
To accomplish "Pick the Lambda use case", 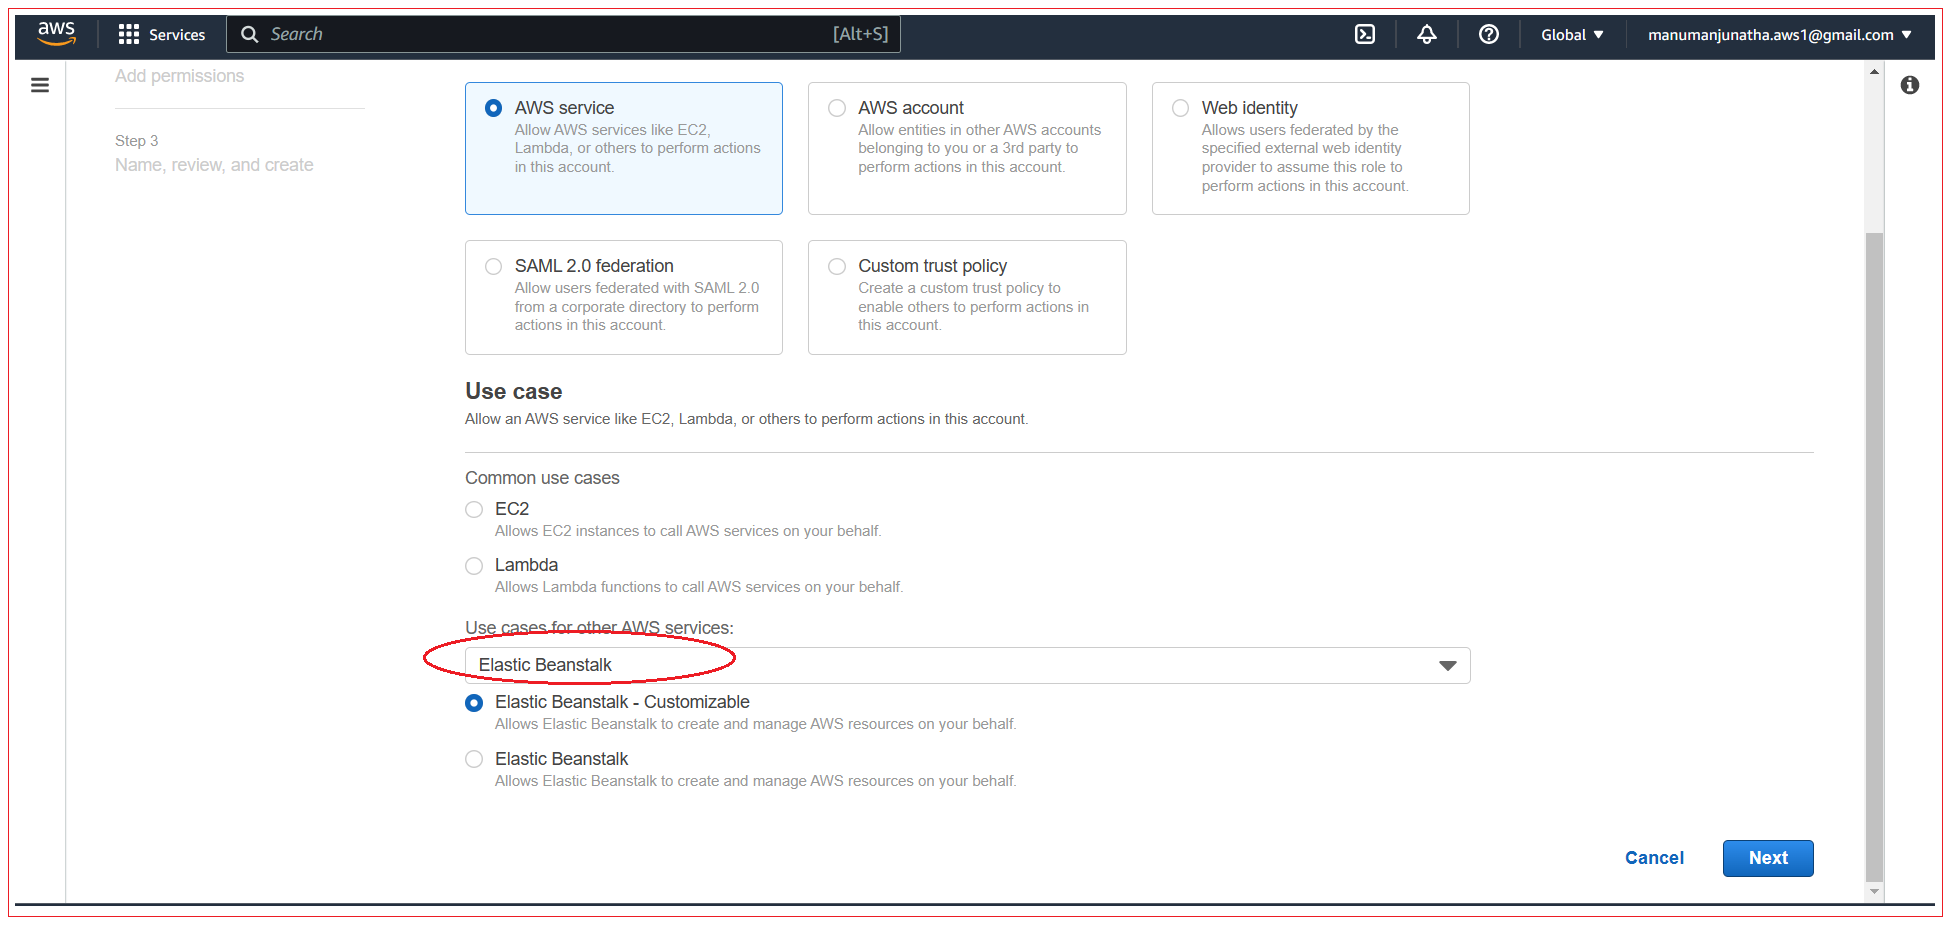I will click(474, 566).
